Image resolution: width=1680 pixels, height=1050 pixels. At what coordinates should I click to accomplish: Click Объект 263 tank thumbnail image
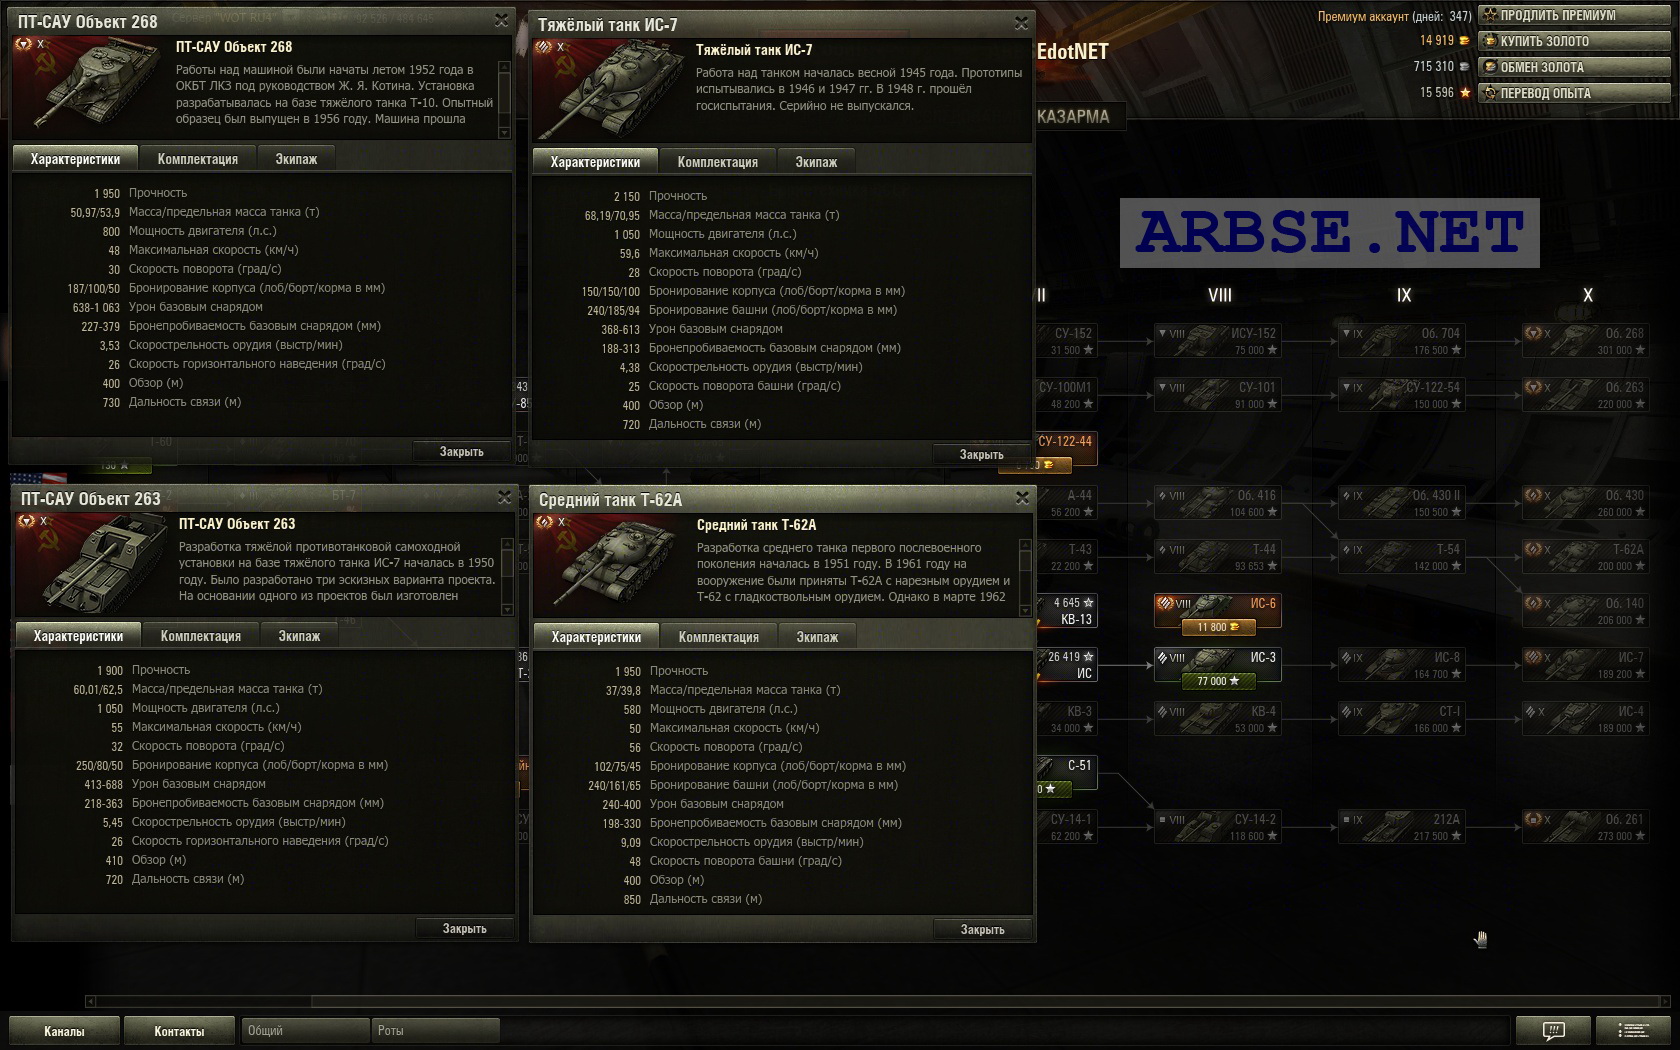93,563
